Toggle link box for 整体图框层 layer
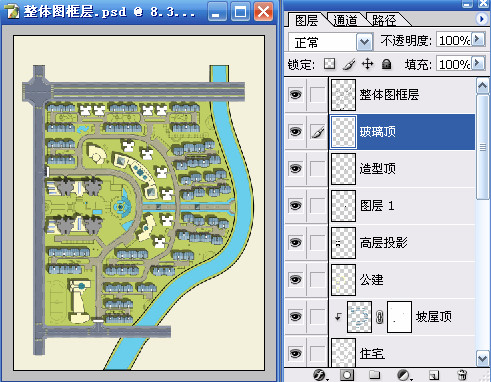Screen dimensions: 491x382 [317, 95]
